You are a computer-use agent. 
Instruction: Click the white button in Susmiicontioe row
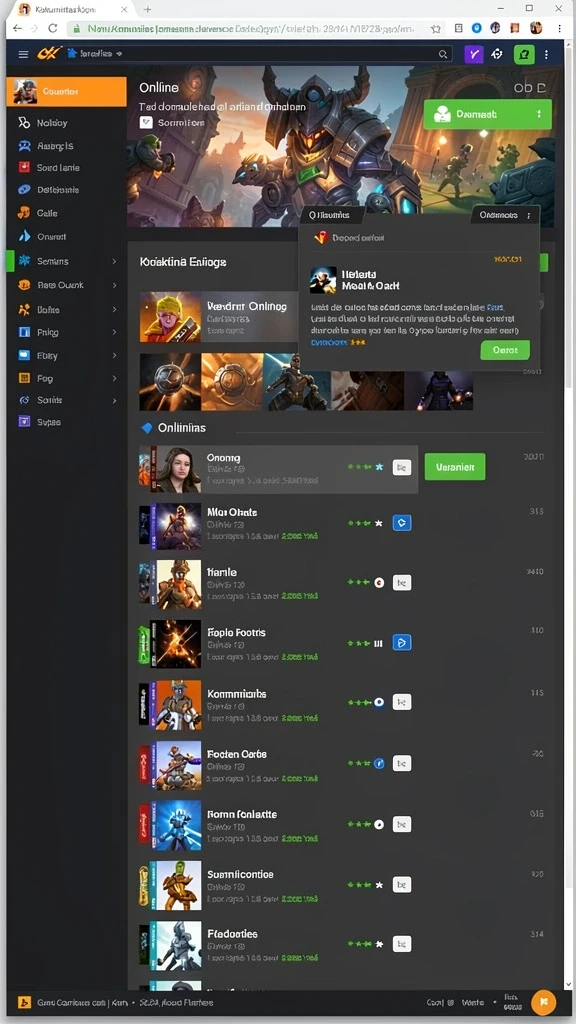click(402, 885)
